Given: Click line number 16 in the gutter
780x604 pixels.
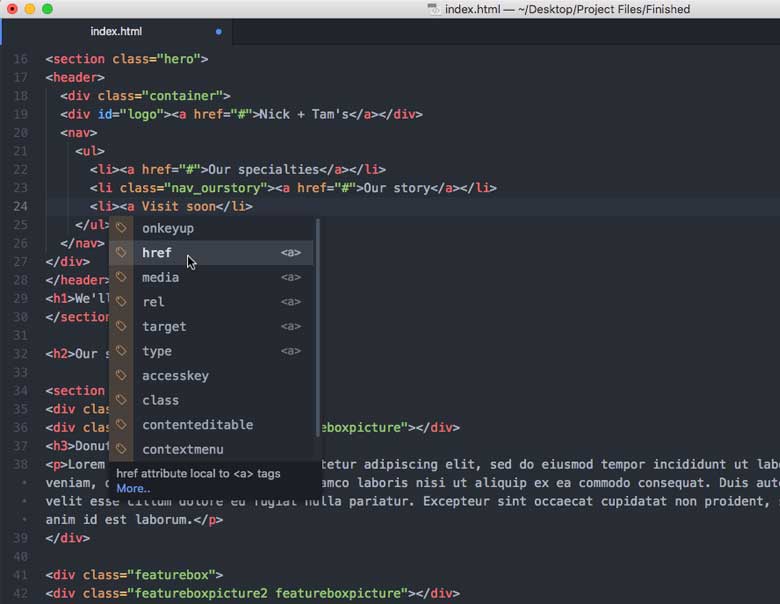Looking at the screenshot, I should point(20,59).
